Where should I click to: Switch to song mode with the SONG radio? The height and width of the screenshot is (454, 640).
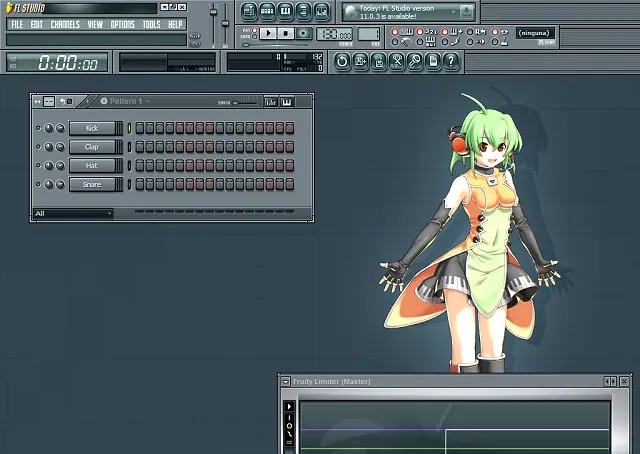click(255, 36)
